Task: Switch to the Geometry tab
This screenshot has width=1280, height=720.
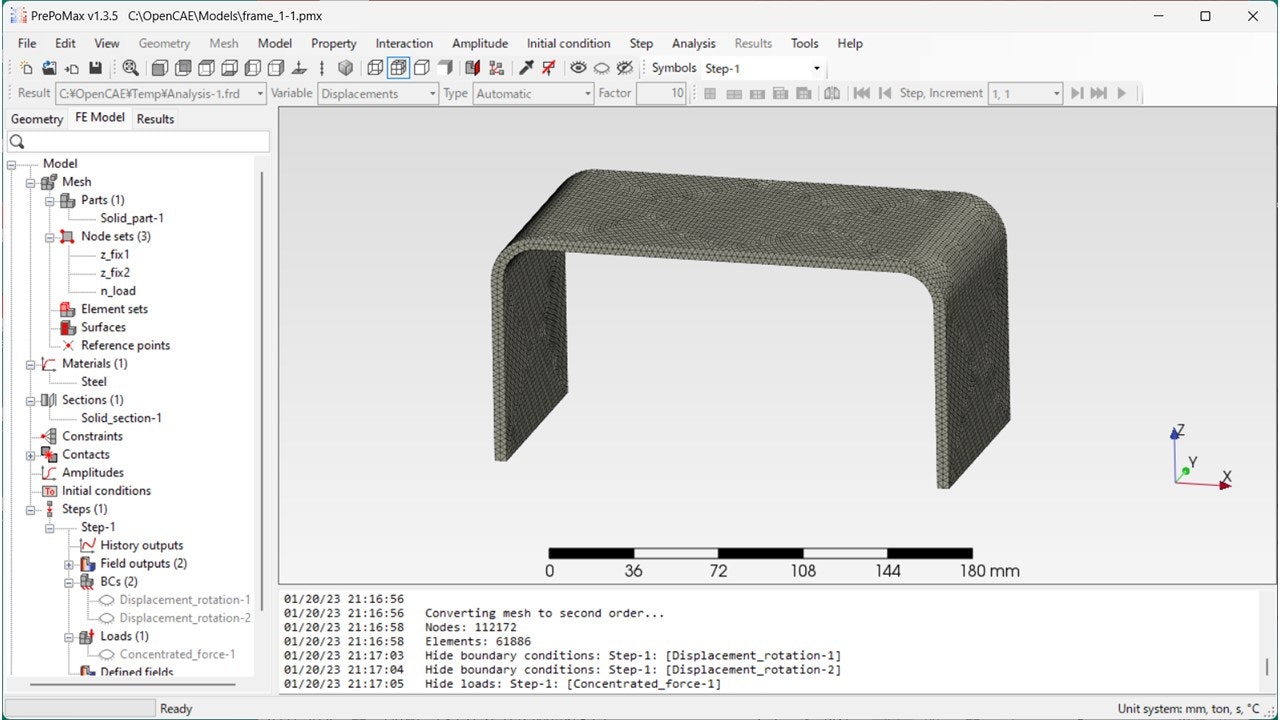Action: tap(37, 119)
